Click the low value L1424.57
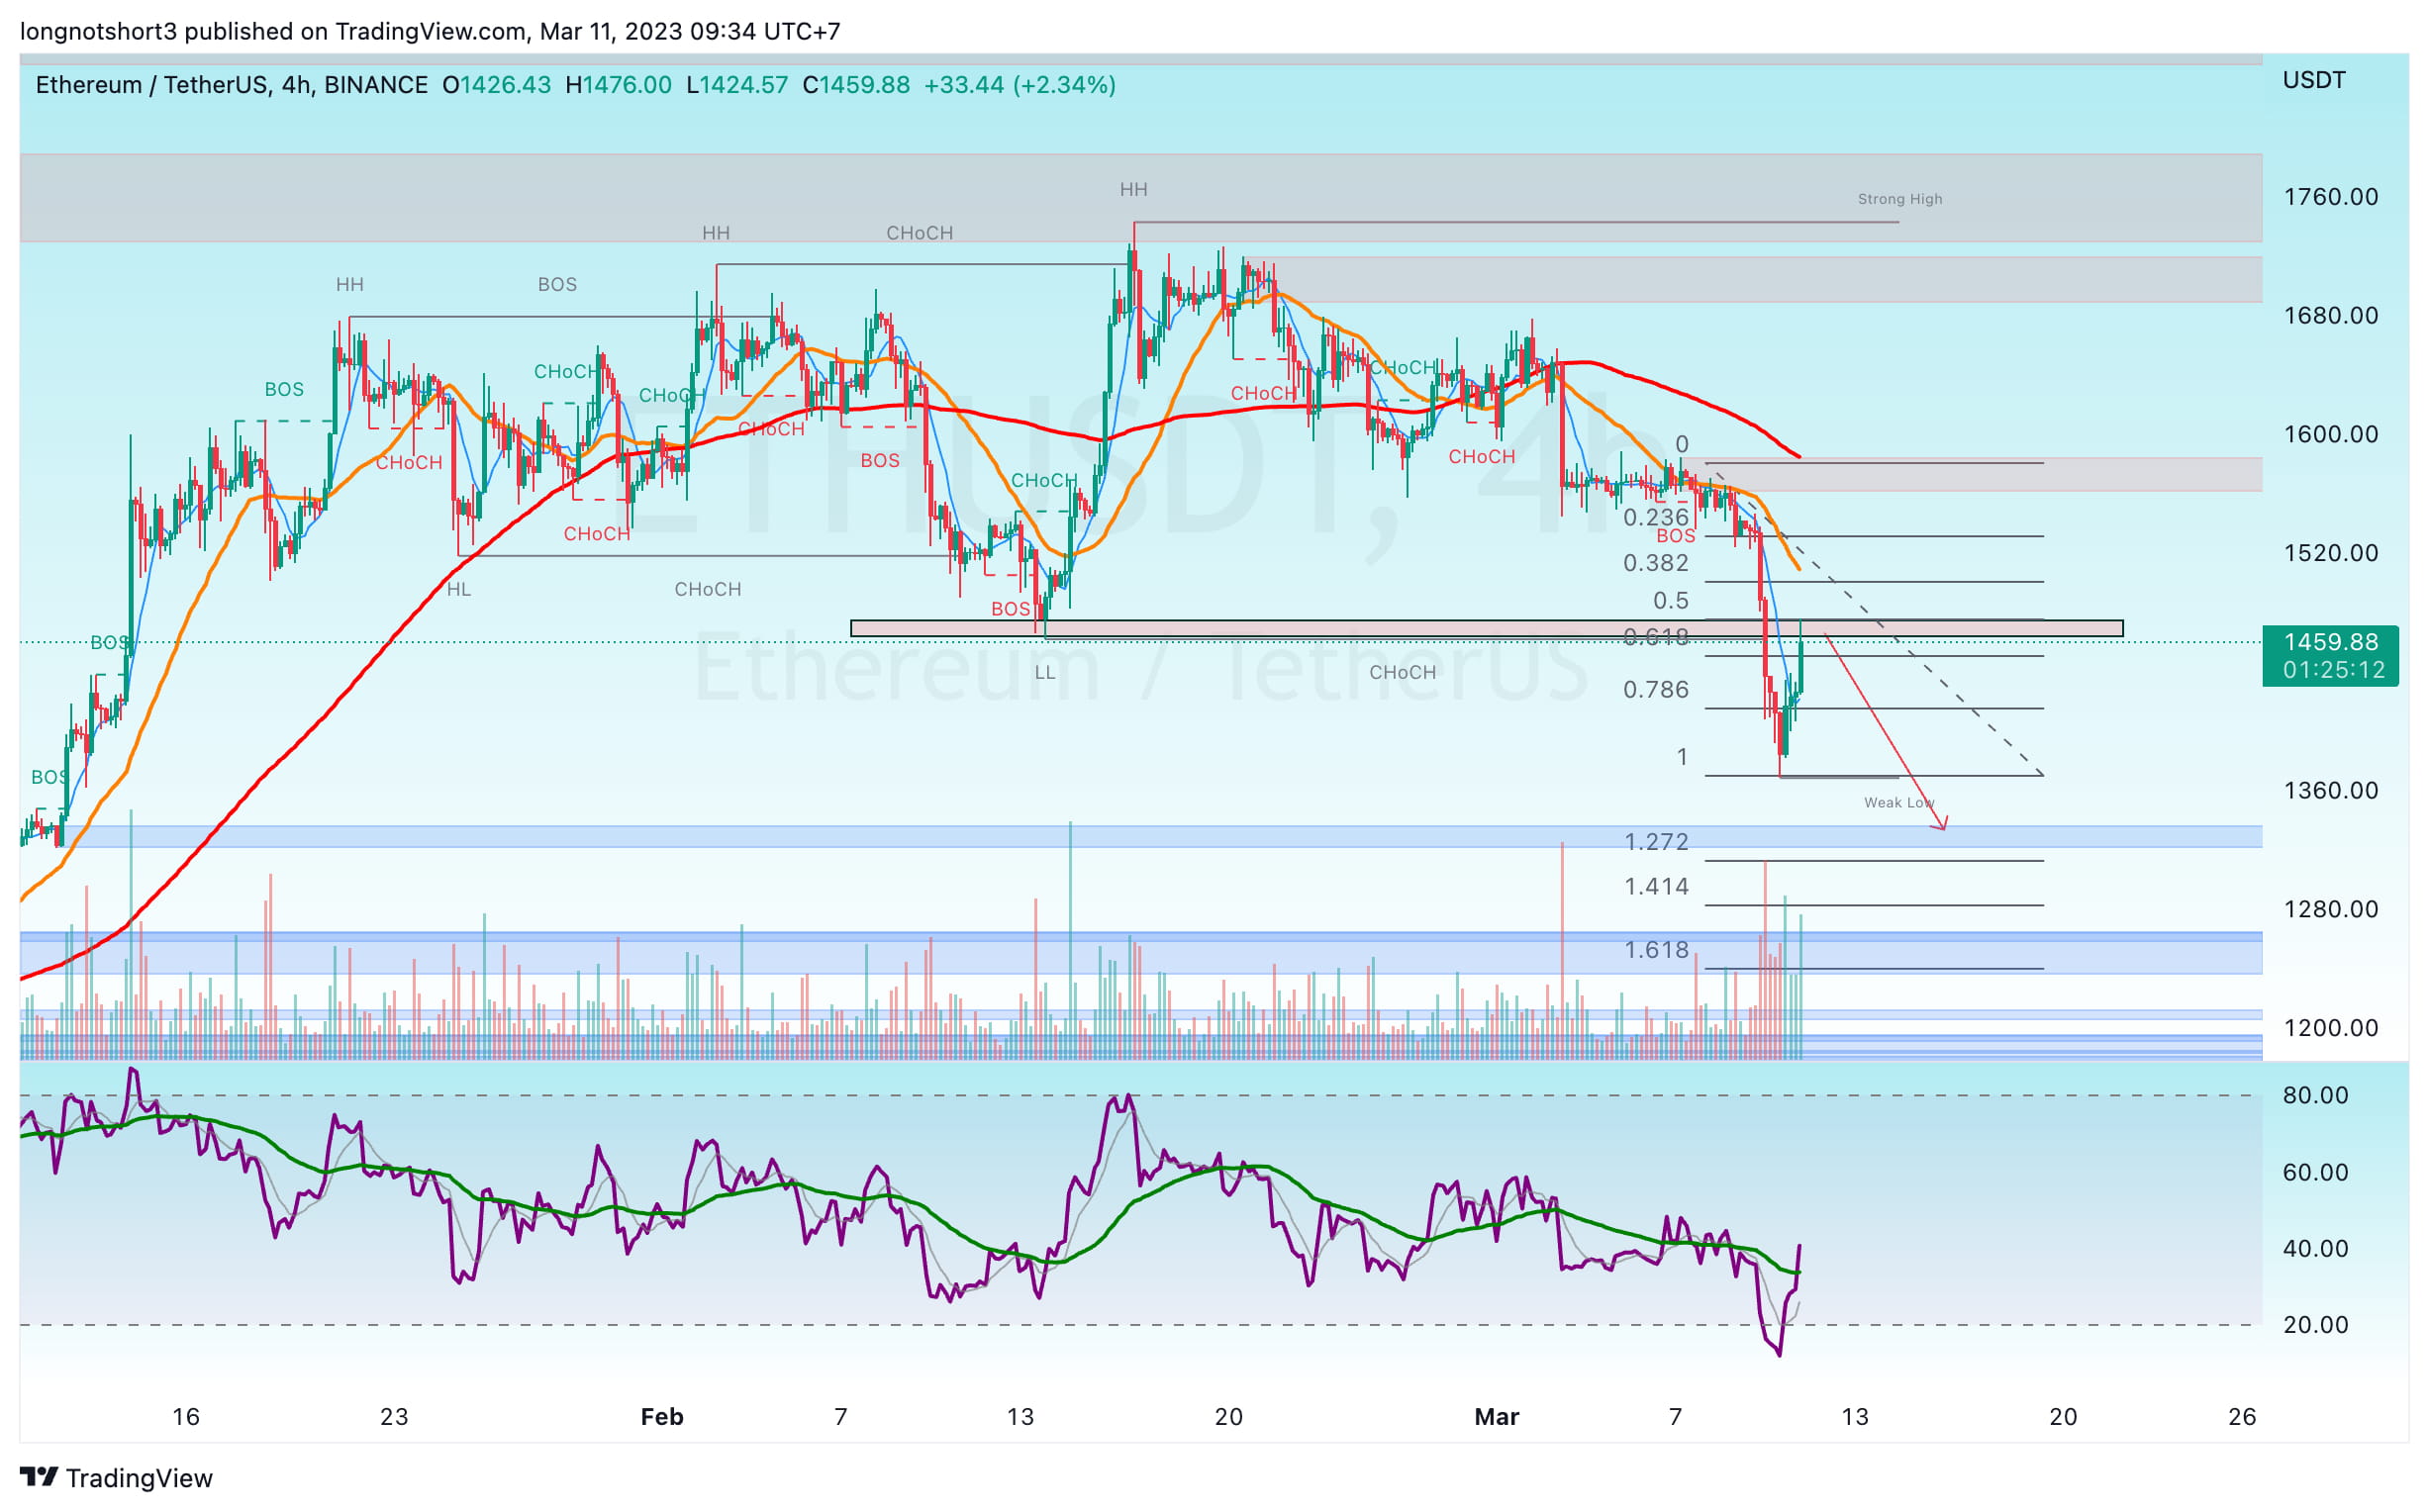 click(x=737, y=85)
